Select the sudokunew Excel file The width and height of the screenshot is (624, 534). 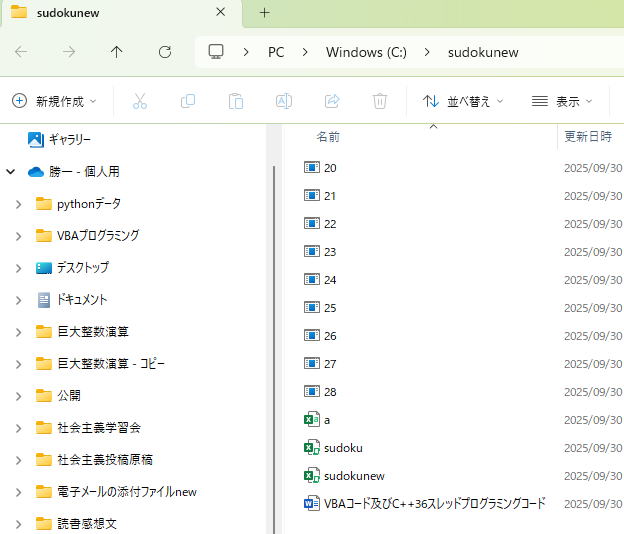pyautogui.click(x=354, y=476)
